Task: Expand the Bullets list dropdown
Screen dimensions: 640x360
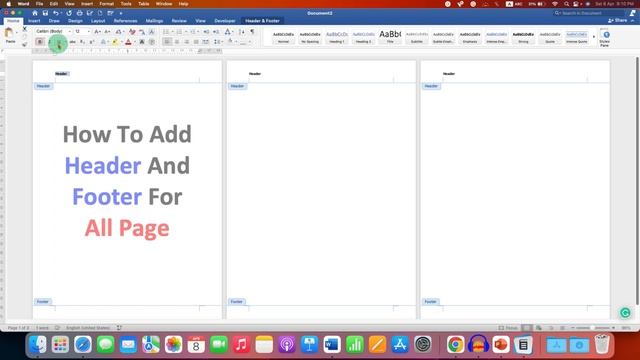Action: (172, 31)
